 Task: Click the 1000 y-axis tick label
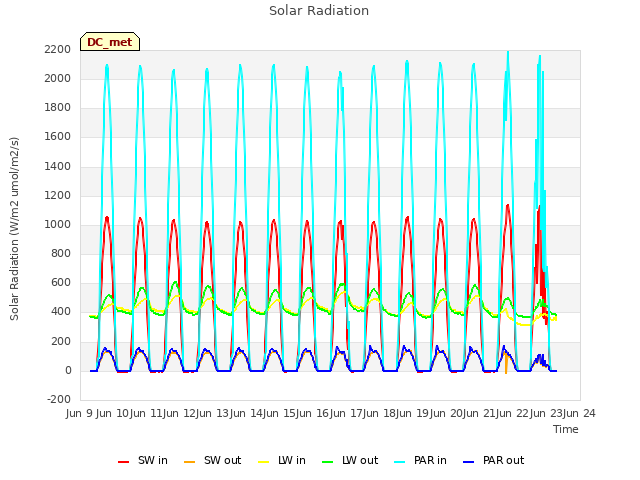click(58, 224)
